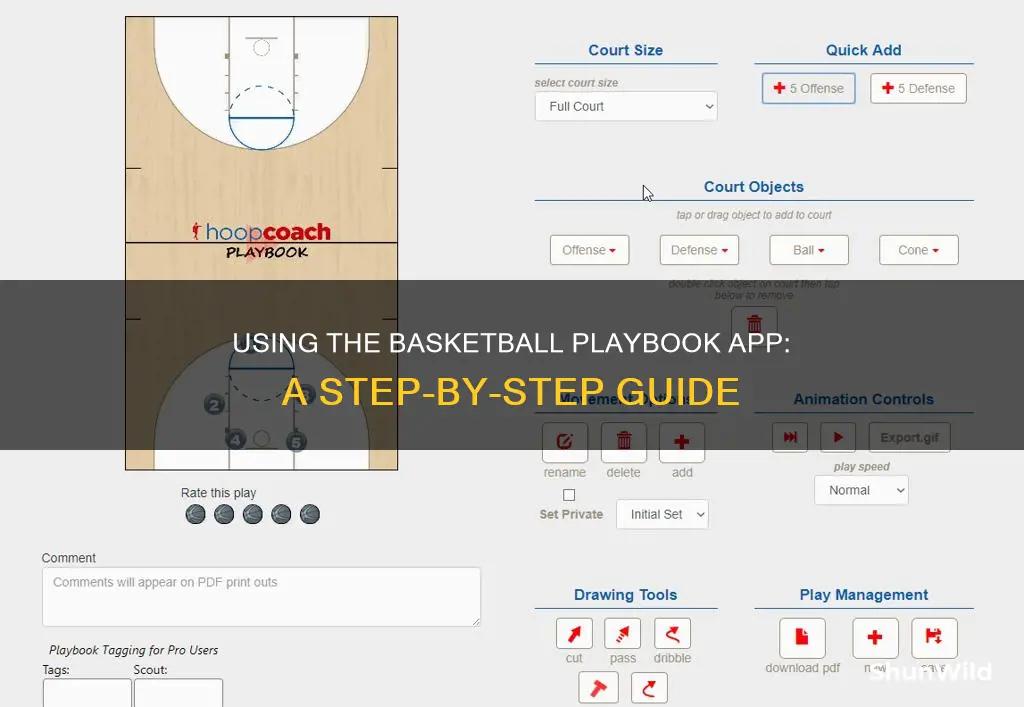
Task: Open the Cone object dropdown
Action: click(918, 250)
